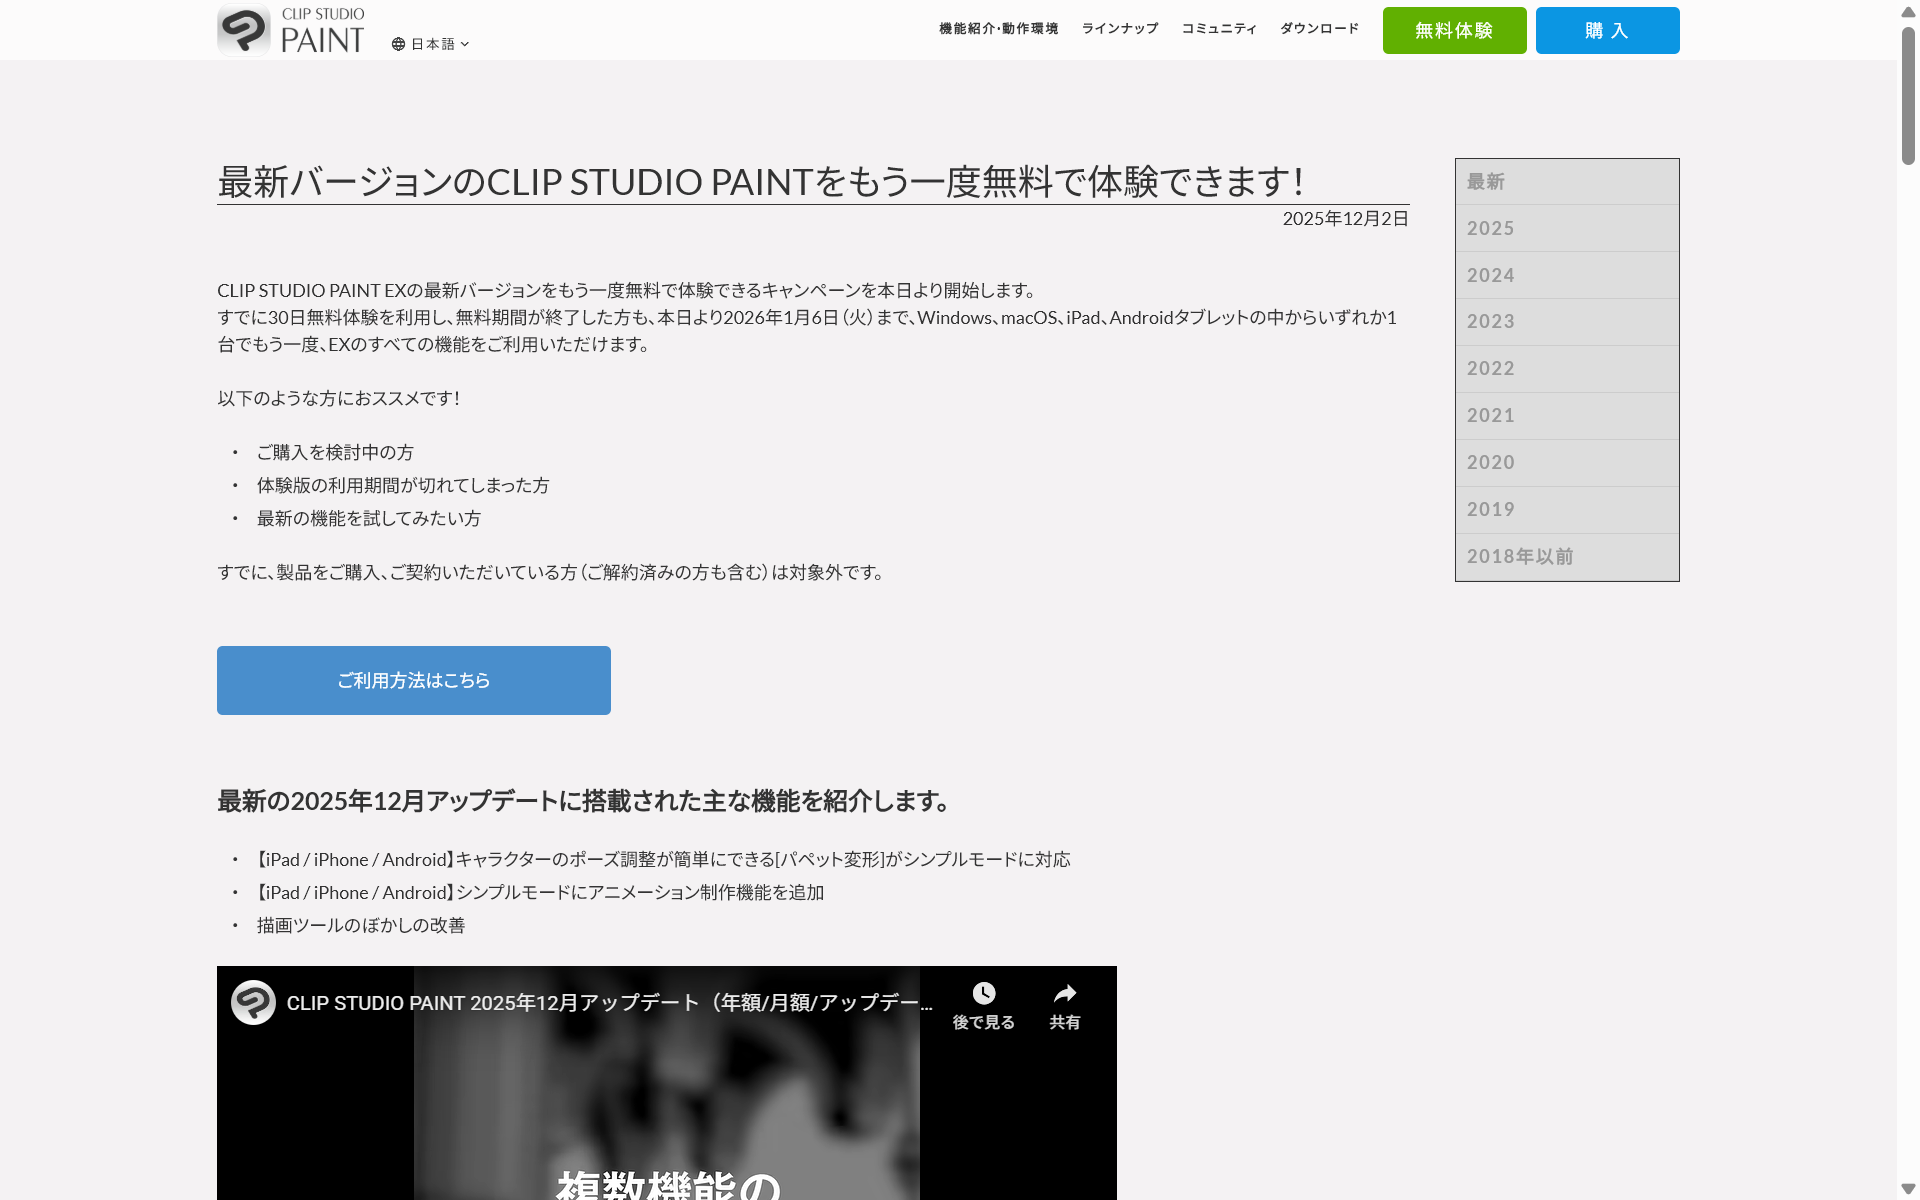Open the 機能紹介・動作環境 page
The image size is (1920, 1200).
click(997, 28)
